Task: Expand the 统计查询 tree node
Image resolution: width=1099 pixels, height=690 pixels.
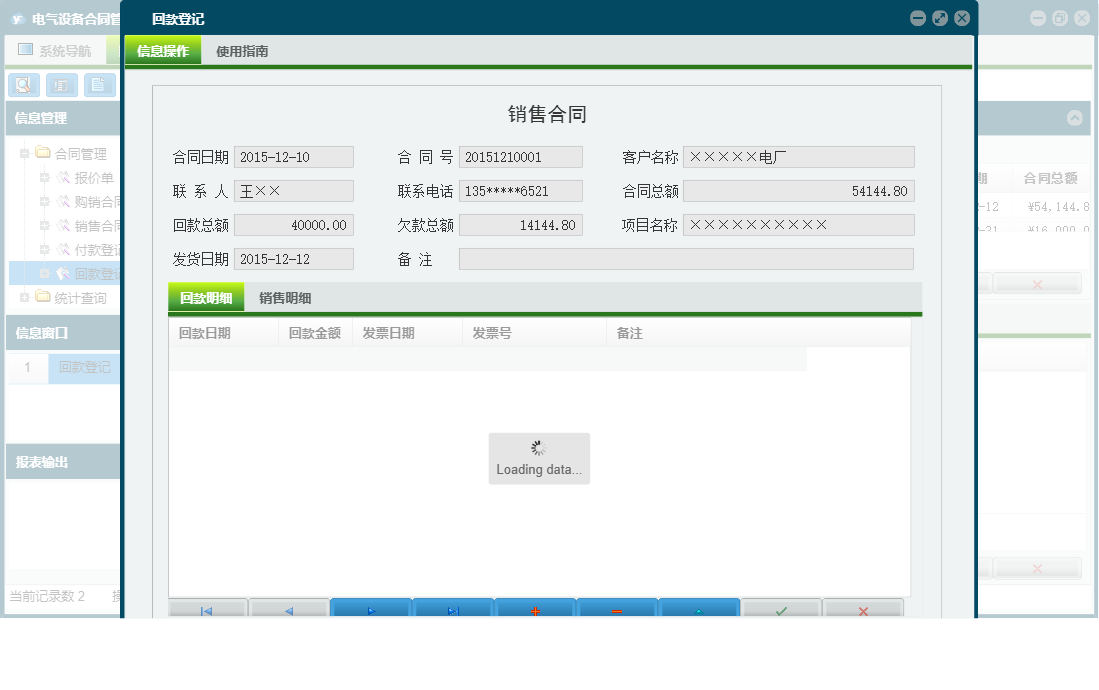Action: point(25,295)
